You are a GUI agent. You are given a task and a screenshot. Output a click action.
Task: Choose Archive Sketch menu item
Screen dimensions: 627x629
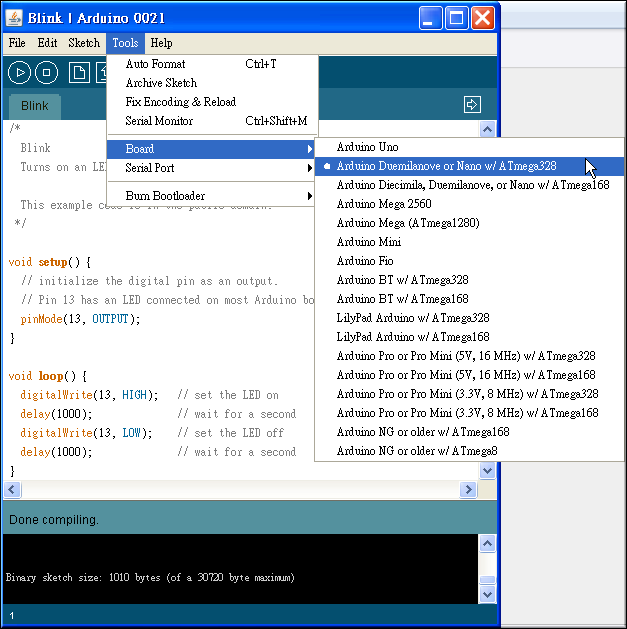point(212,83)
